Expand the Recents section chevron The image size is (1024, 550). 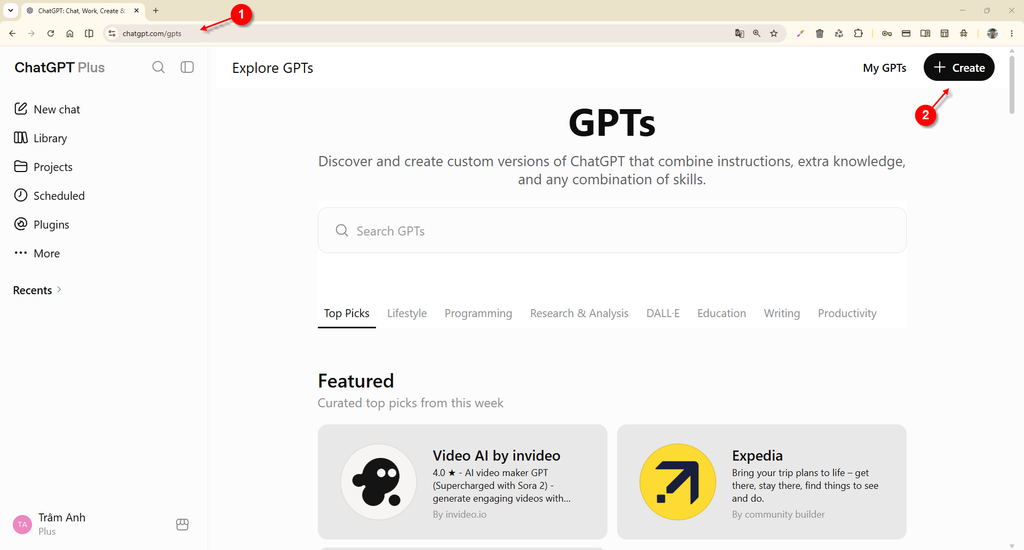[59, 289]
